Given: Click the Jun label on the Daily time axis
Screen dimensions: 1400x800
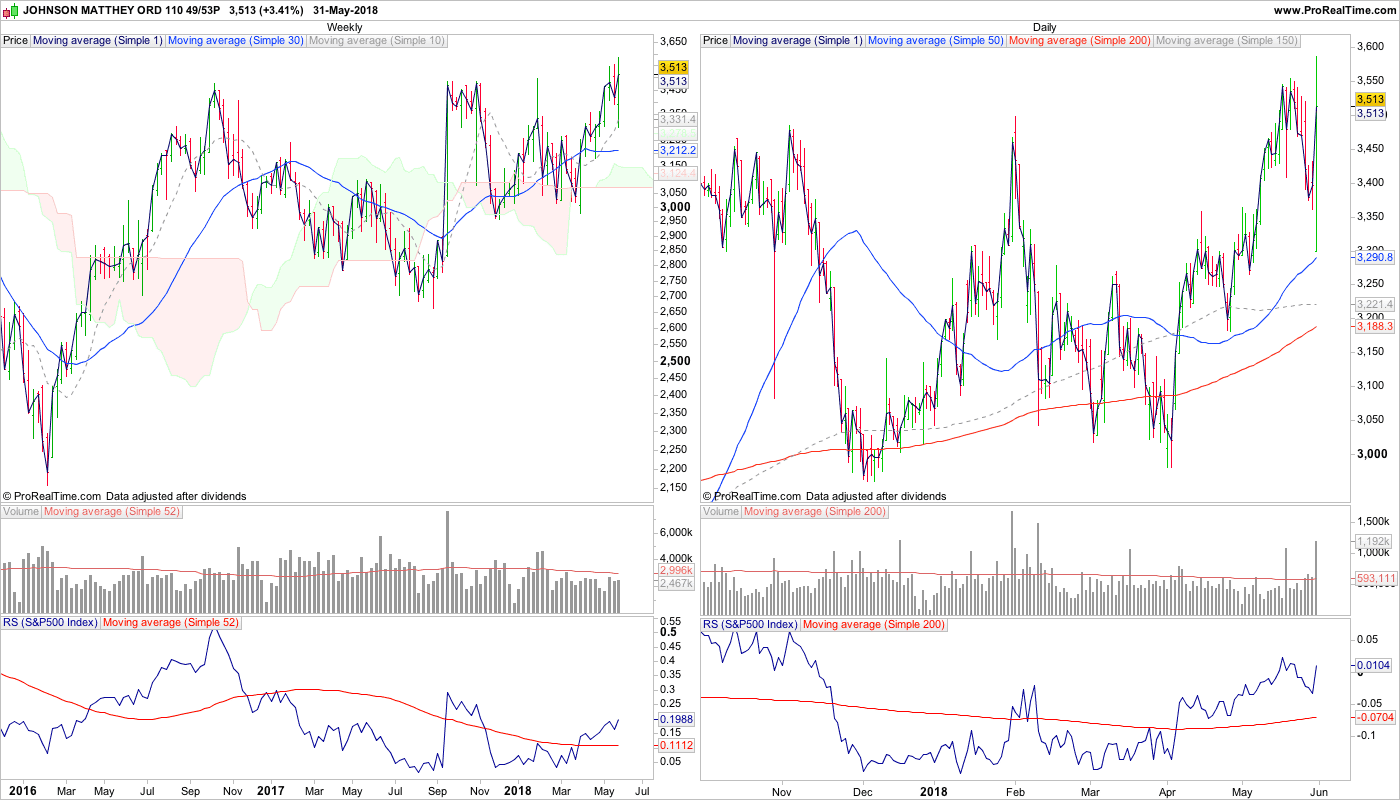Looking at the screenshot, I should pyautogui.click(x=1319, y=791).
